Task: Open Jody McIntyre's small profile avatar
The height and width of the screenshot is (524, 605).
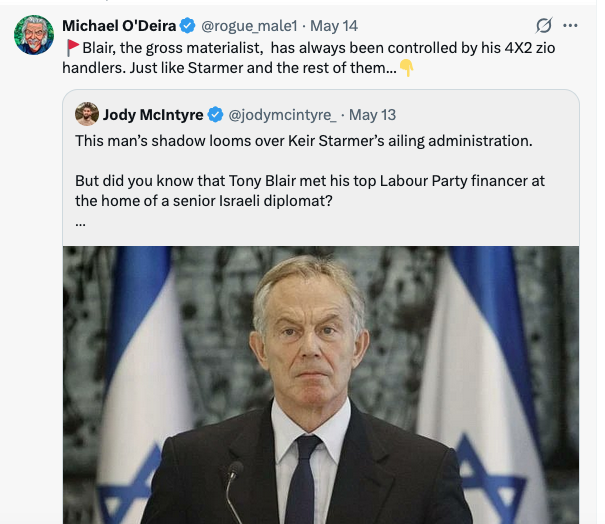Action: (x=87, y=114)
